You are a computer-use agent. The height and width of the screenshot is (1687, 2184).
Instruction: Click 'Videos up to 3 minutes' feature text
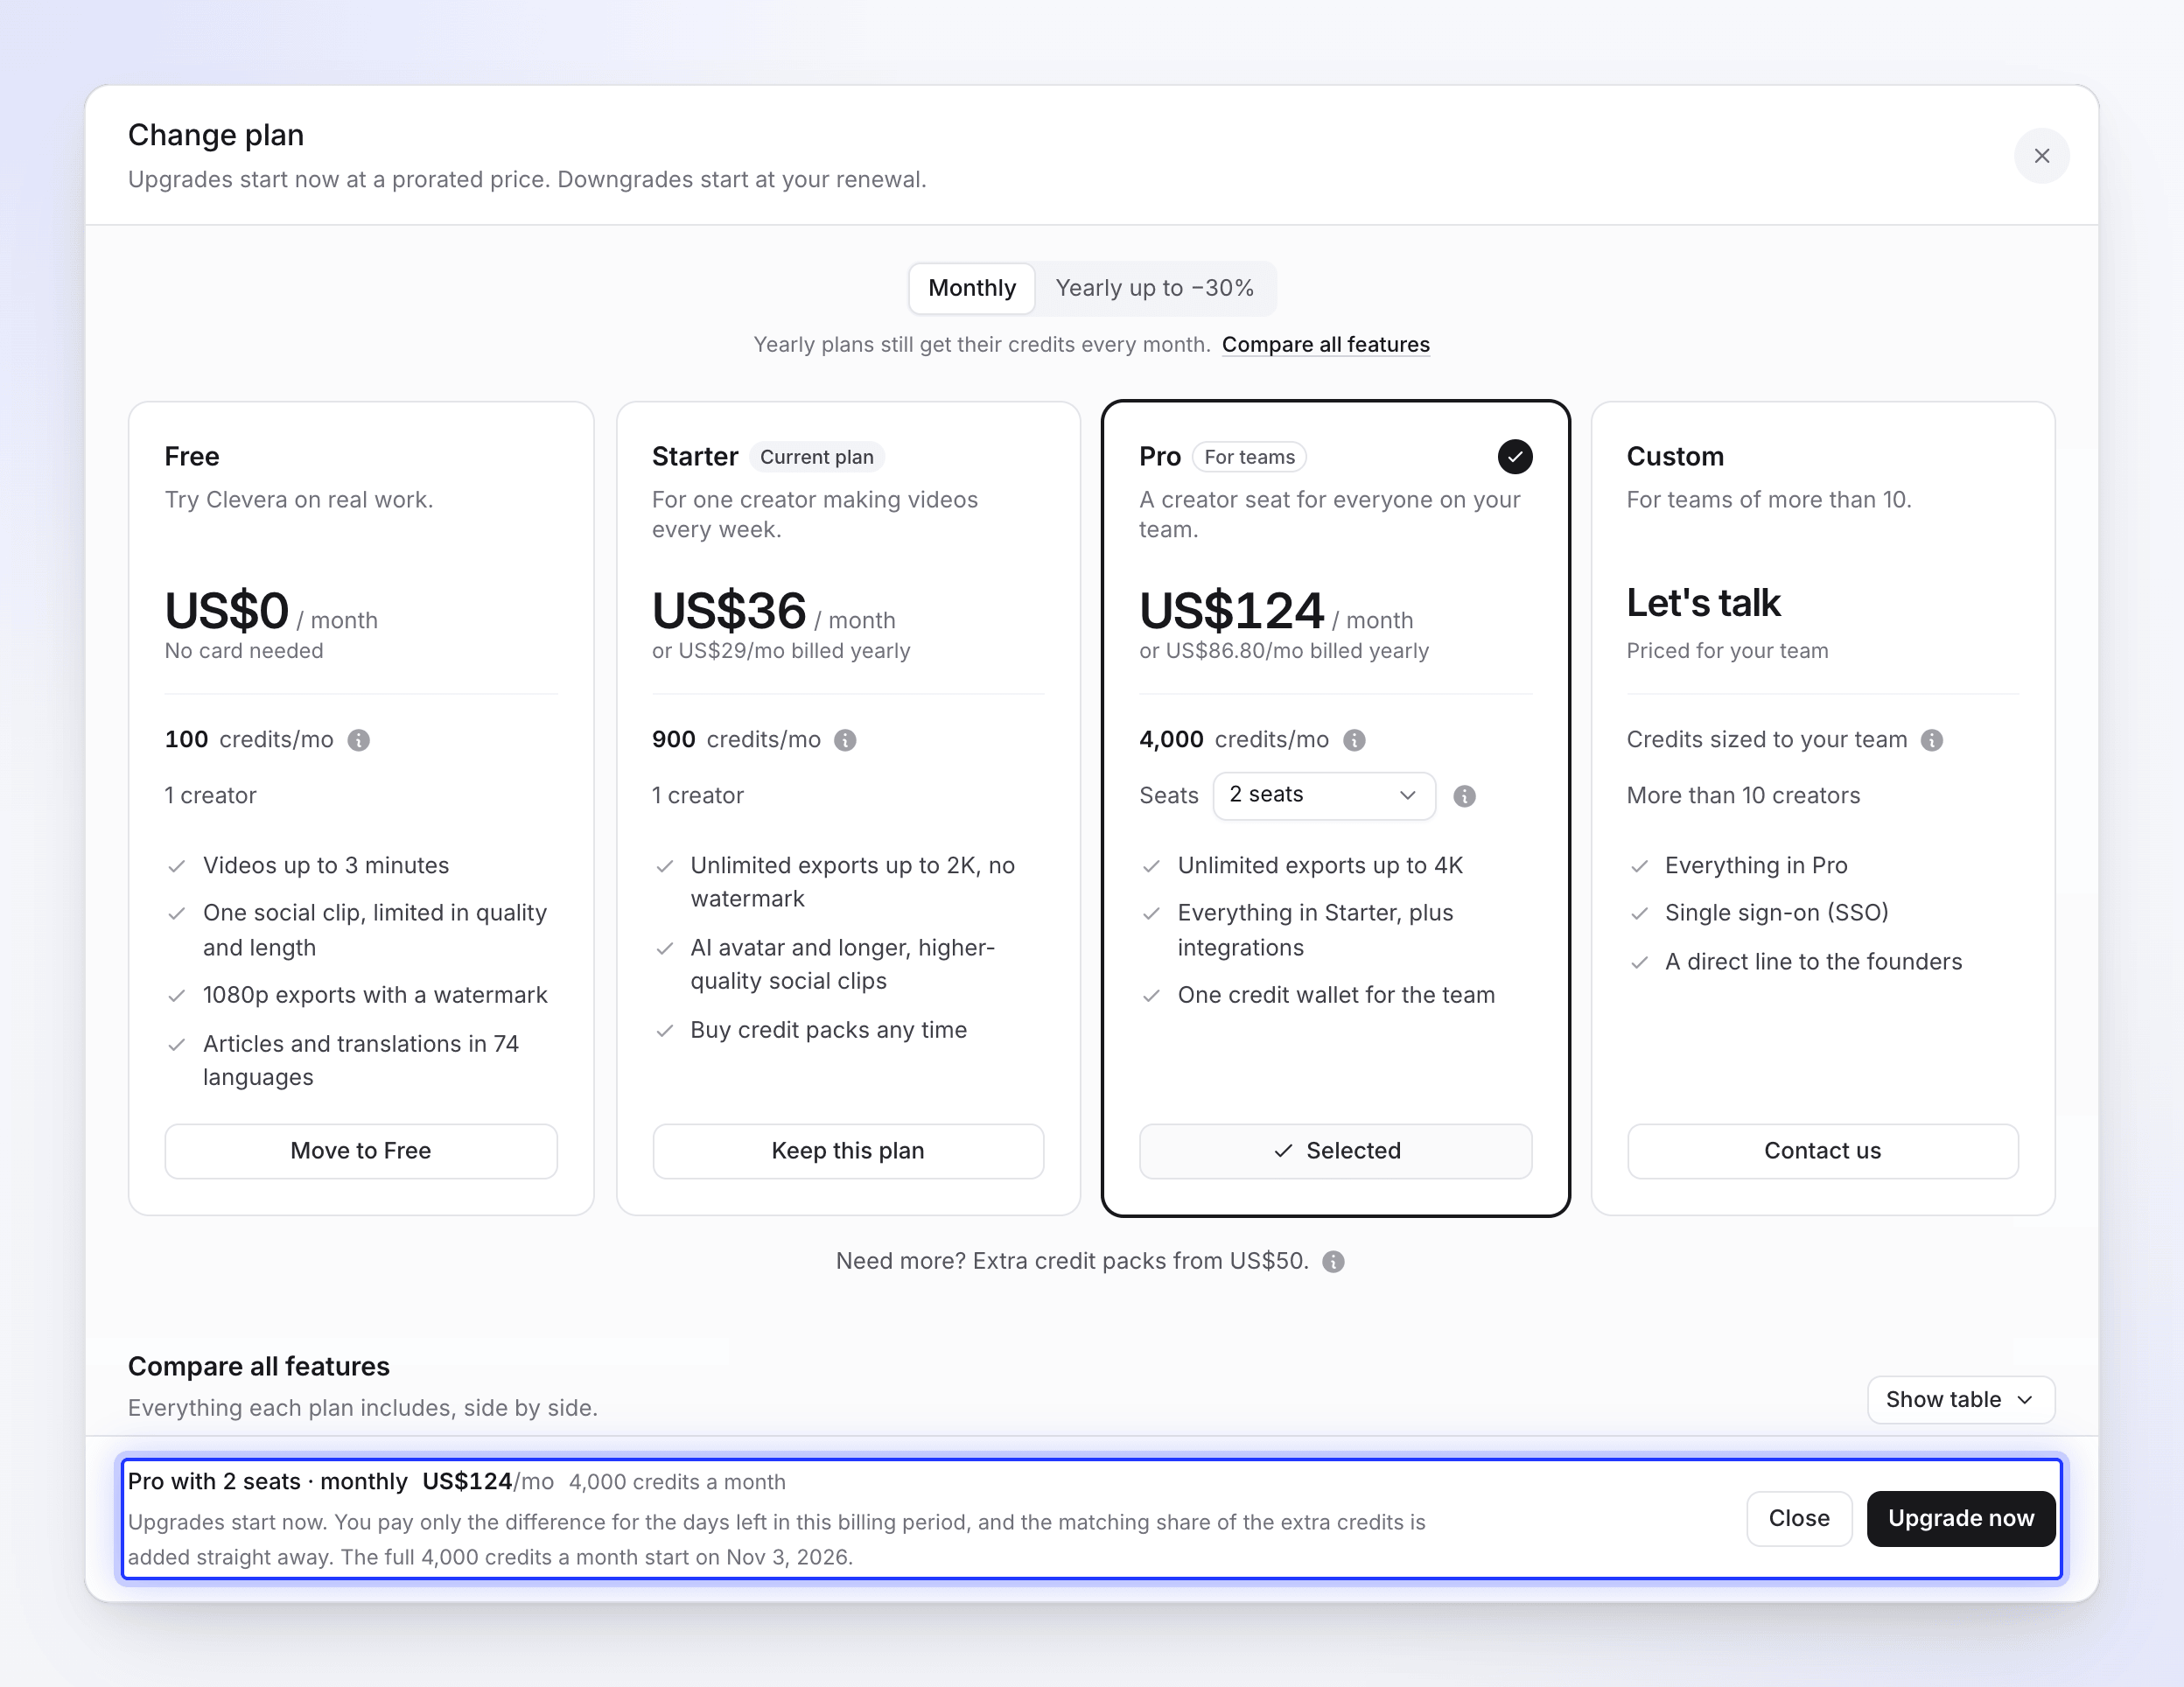click(326, 866)
